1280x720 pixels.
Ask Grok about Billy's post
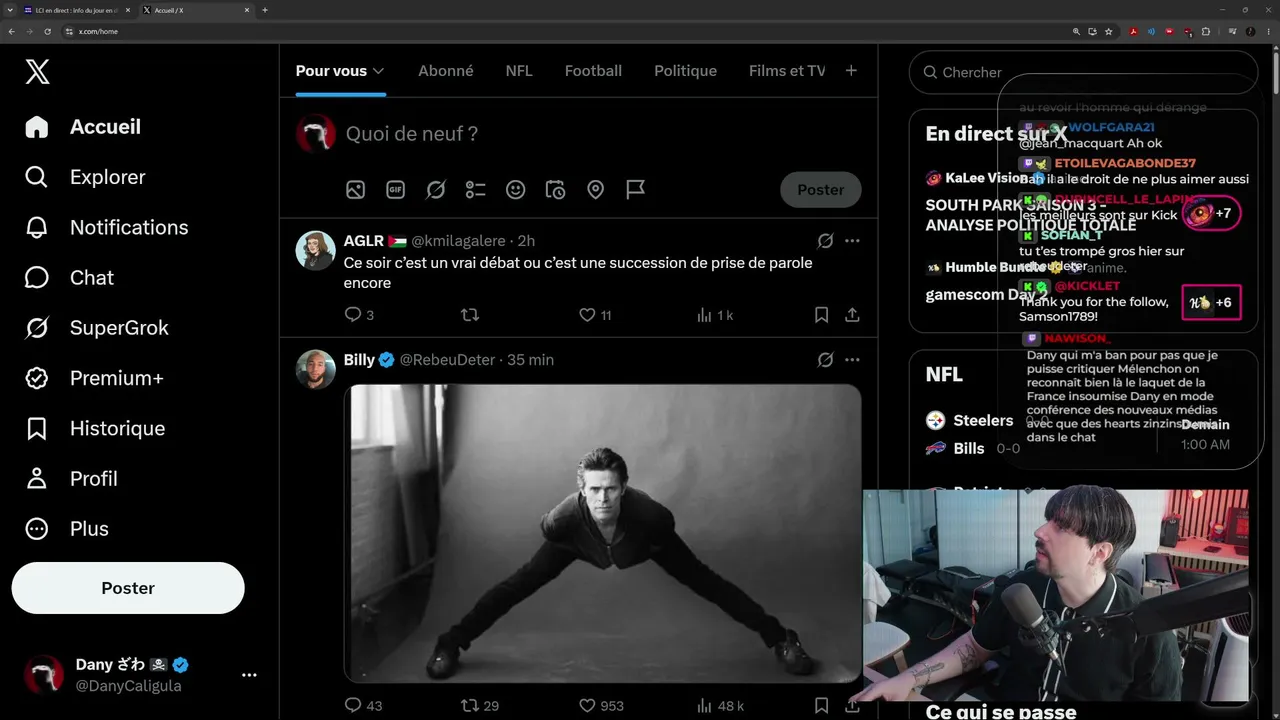click(825, 360)
